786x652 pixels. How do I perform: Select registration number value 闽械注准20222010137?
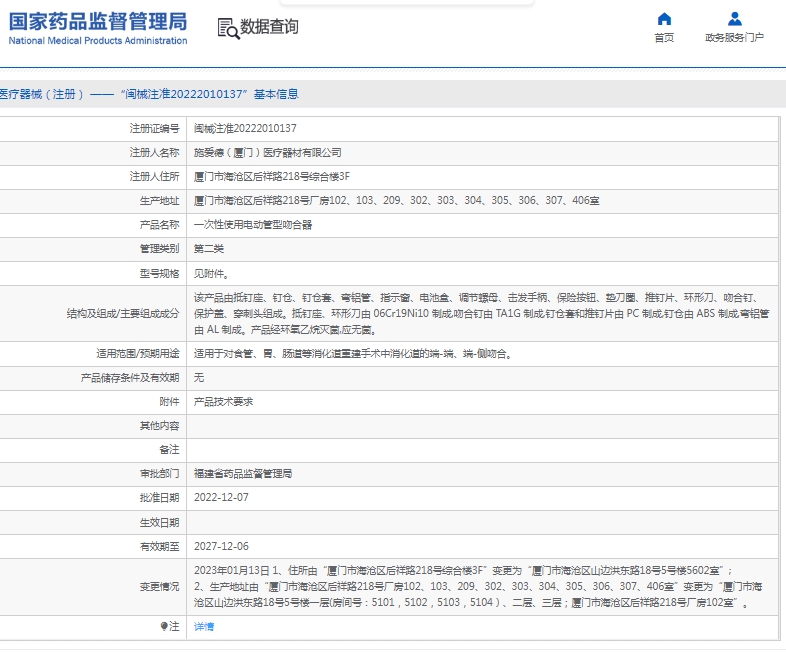click(x=245, y=128)
